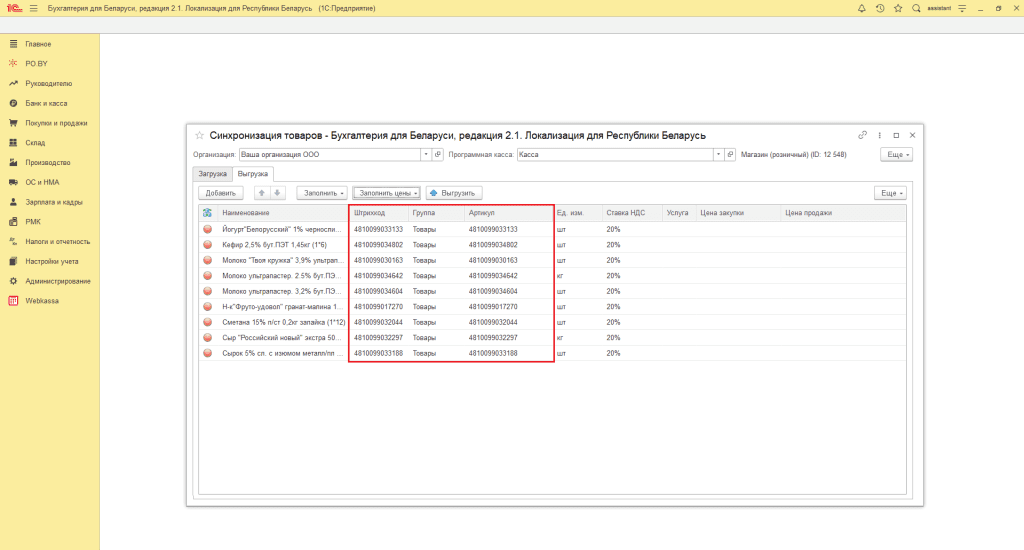Open Организация field open-record icon
This screenshot has width=1024, height=550.
pyautogui.click(x=438, y=155)
